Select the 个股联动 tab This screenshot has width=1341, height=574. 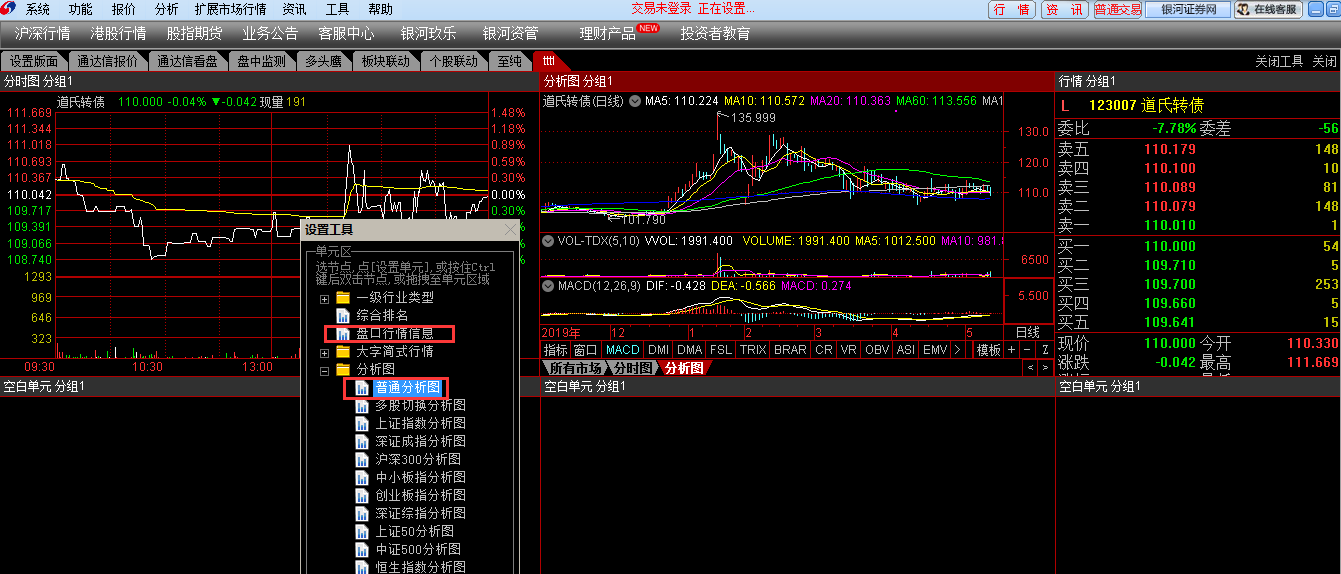coord(454,61)
